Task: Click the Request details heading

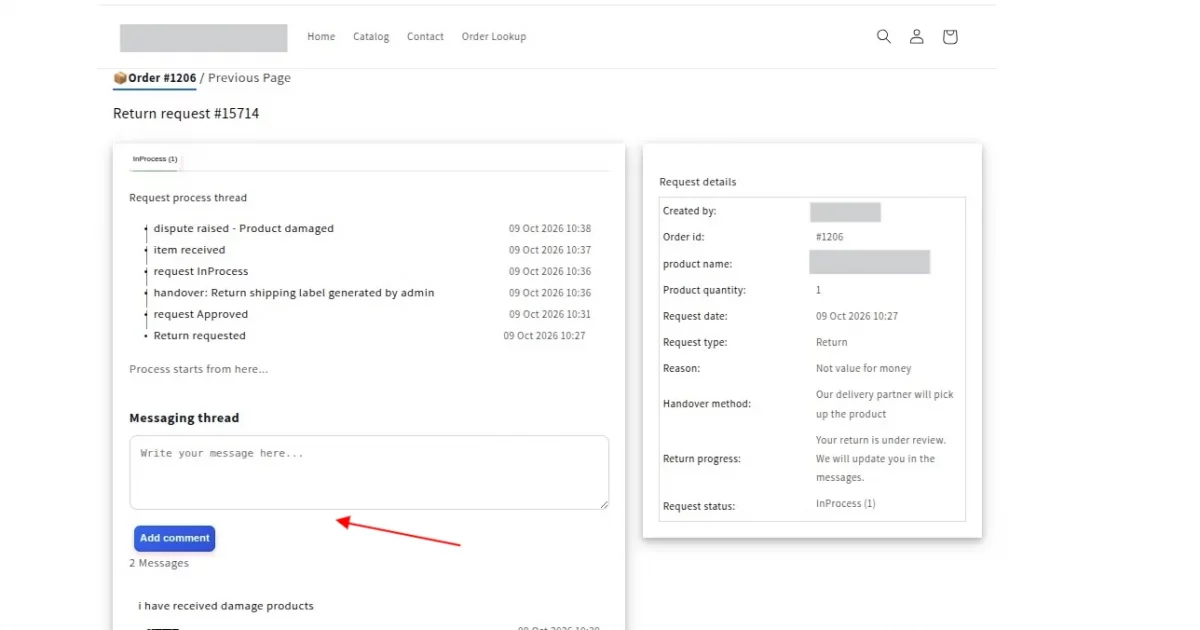Action: 698,182
